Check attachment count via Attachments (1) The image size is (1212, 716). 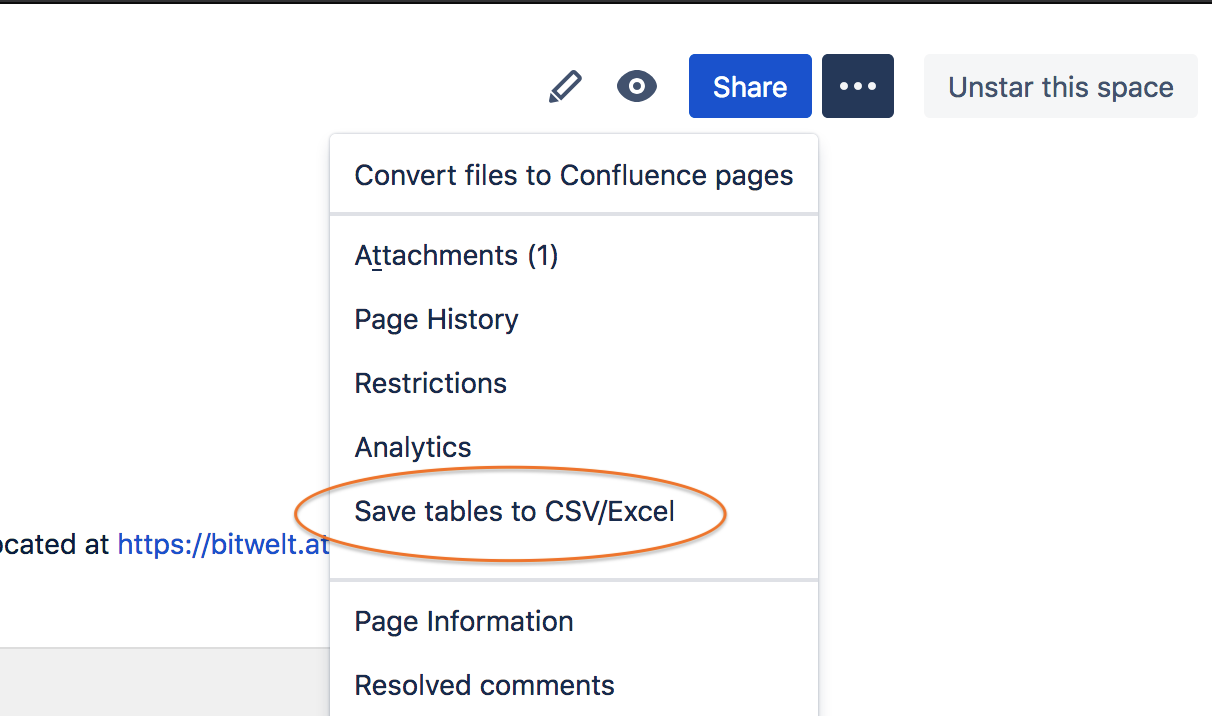tap(456, 255)
